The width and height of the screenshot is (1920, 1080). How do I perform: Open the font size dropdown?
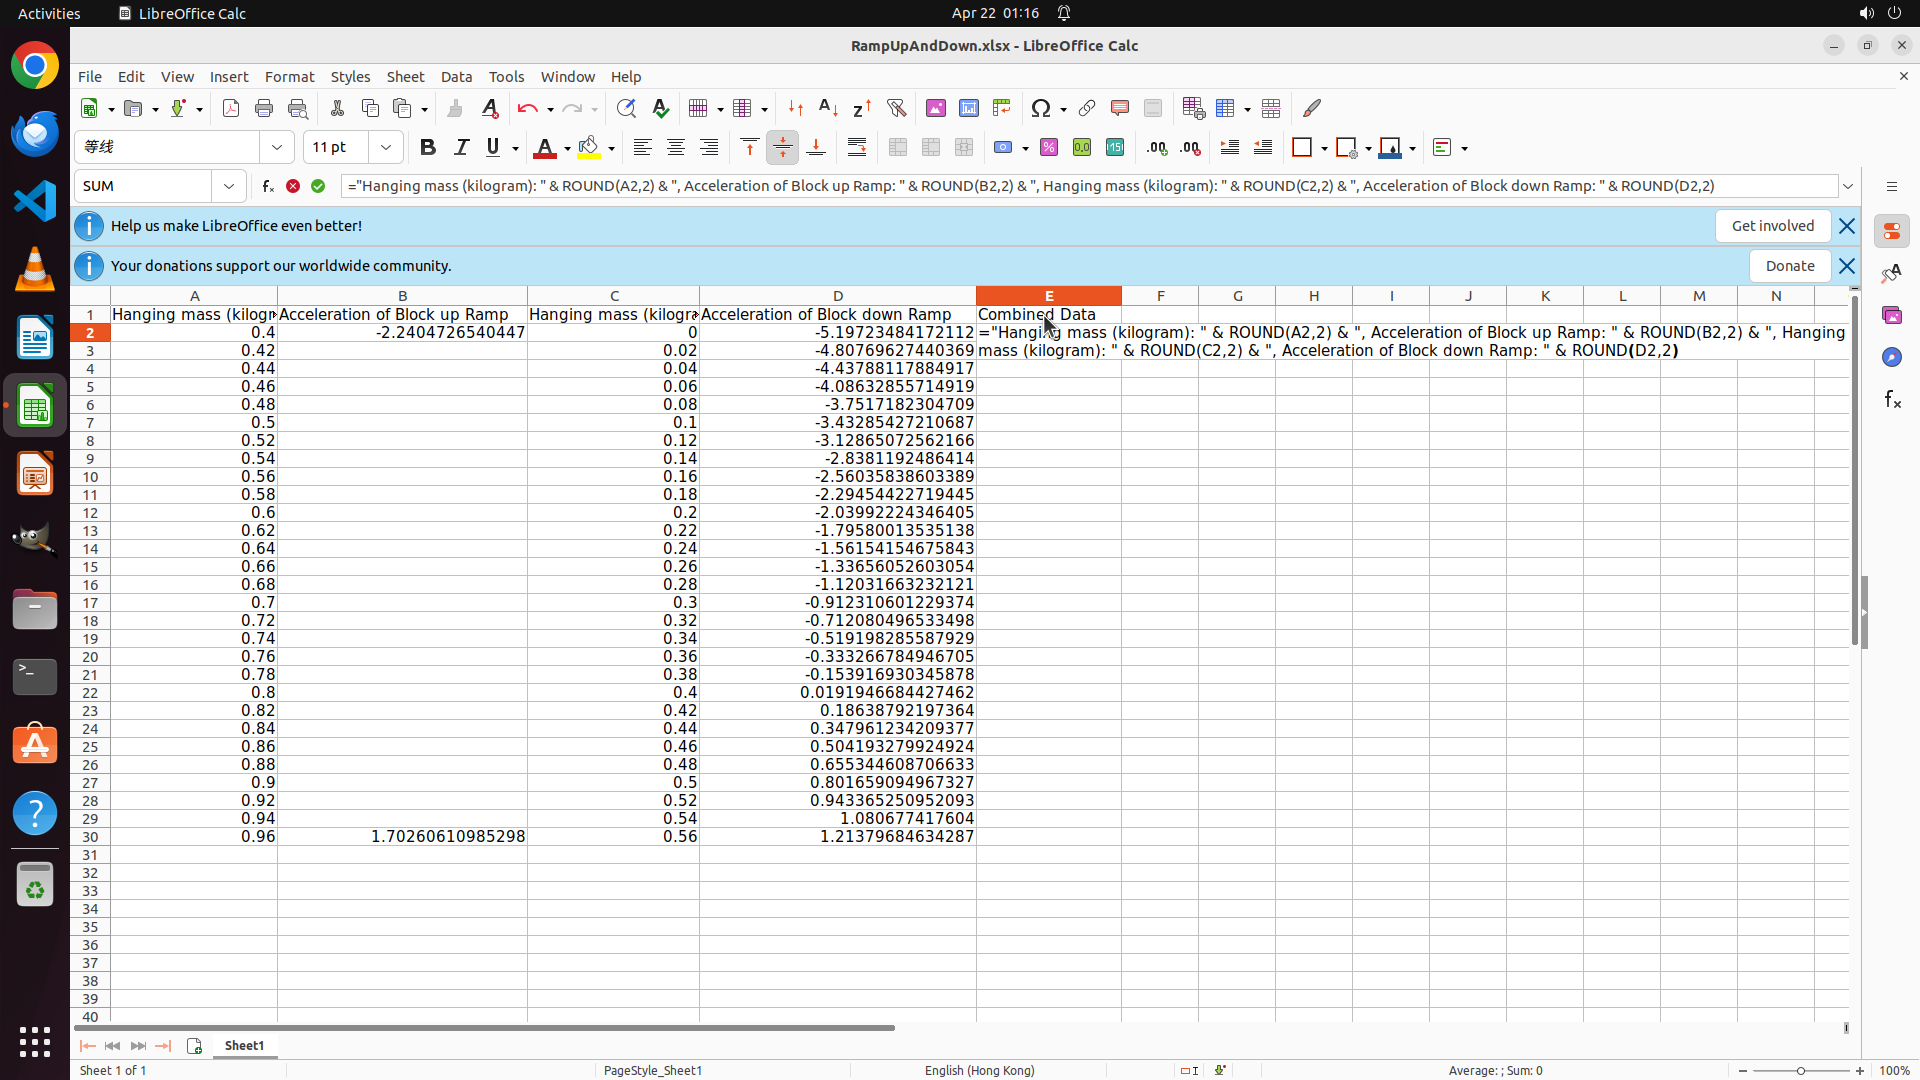pyautogui.click(x=386, y=147)
